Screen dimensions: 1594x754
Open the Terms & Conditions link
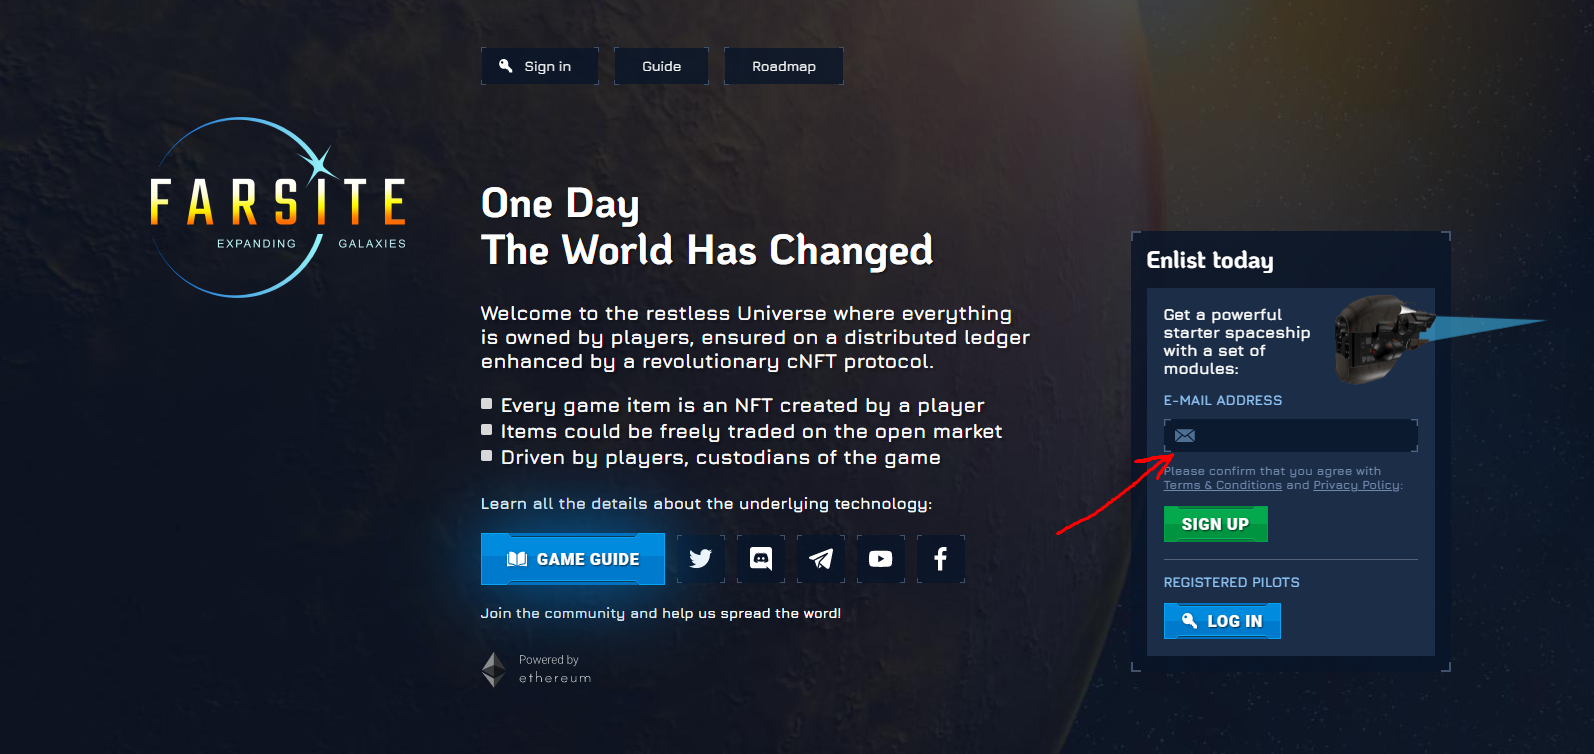(x=1222, y=485)
